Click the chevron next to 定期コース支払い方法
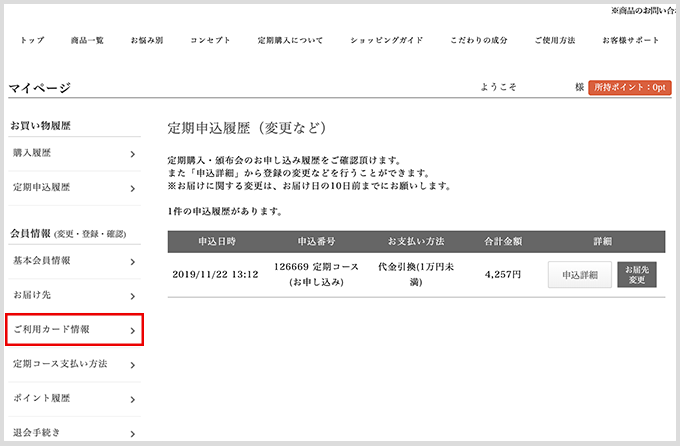 (133, 365)
